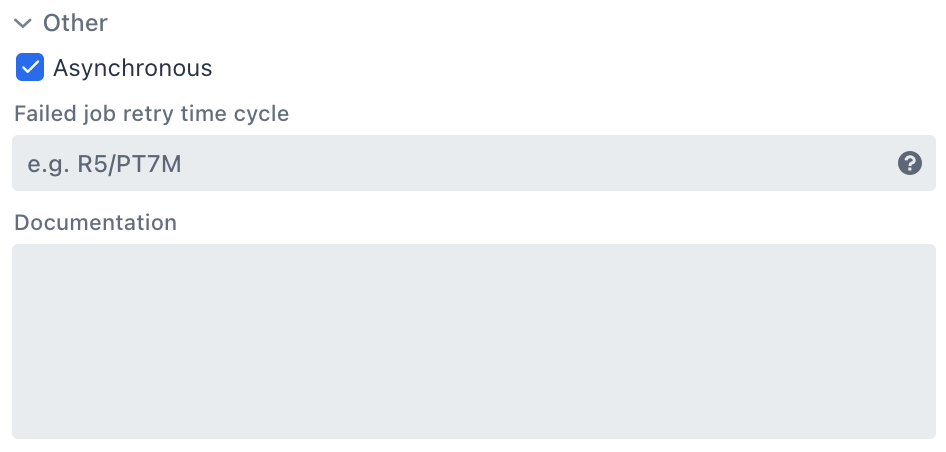Screen dimensions: 946x452
Task: Click the Asynchronous checkbox label text
Action: [132, 68]
